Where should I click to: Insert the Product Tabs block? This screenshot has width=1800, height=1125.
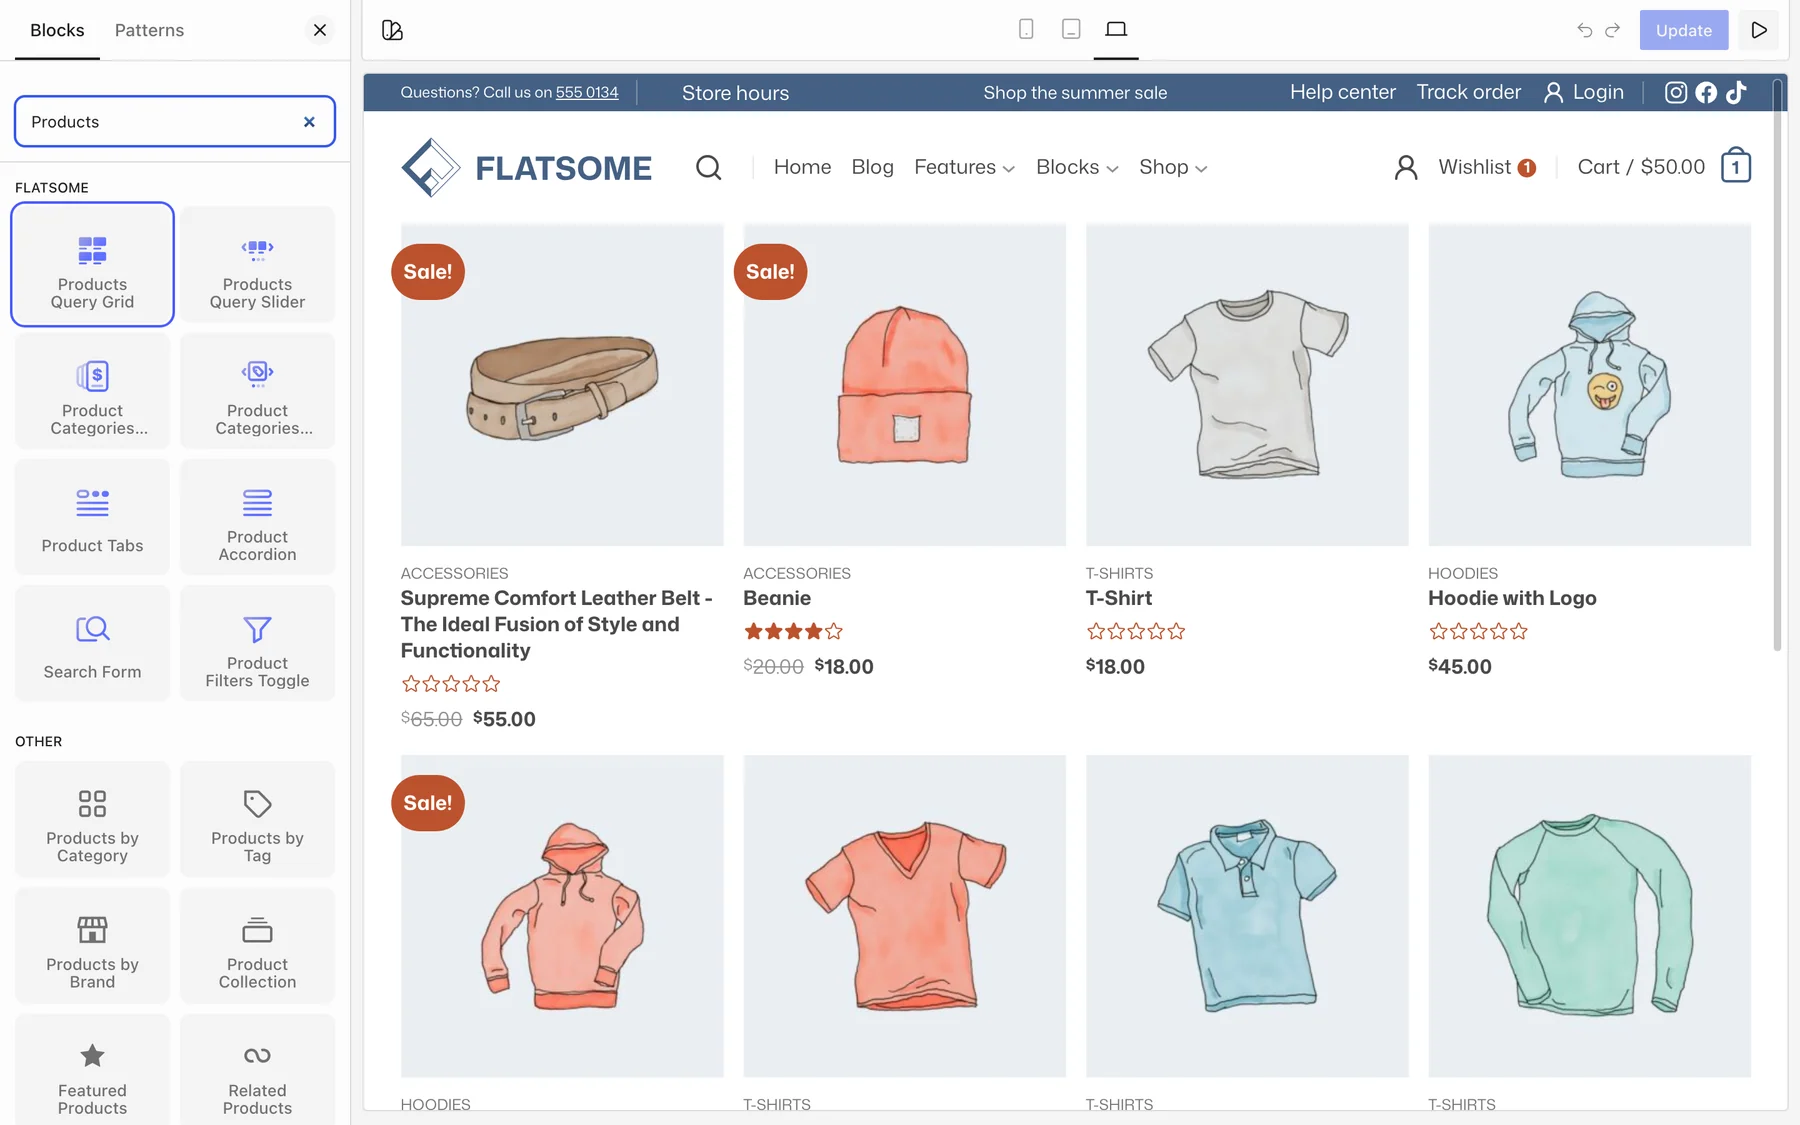(92, 517)
